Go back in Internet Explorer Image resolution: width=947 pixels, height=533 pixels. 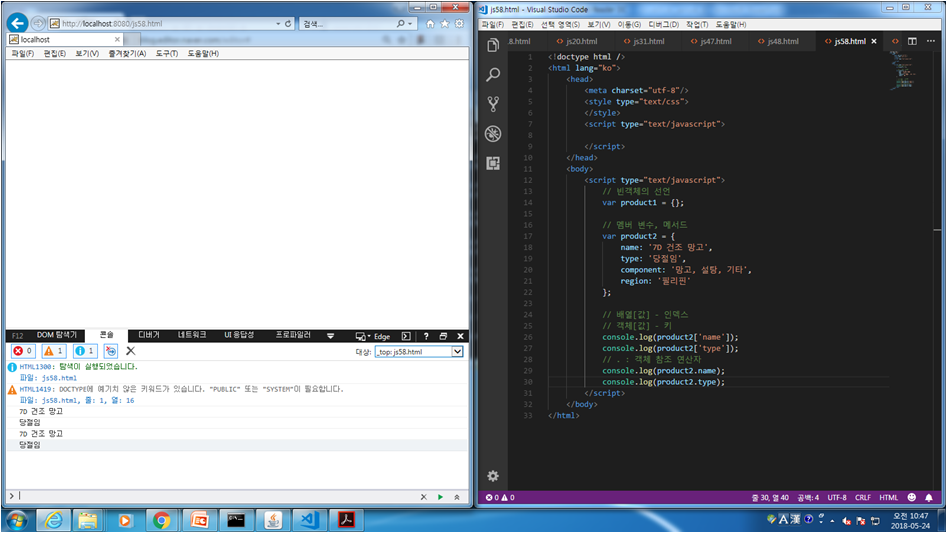[x=18, y=24]
